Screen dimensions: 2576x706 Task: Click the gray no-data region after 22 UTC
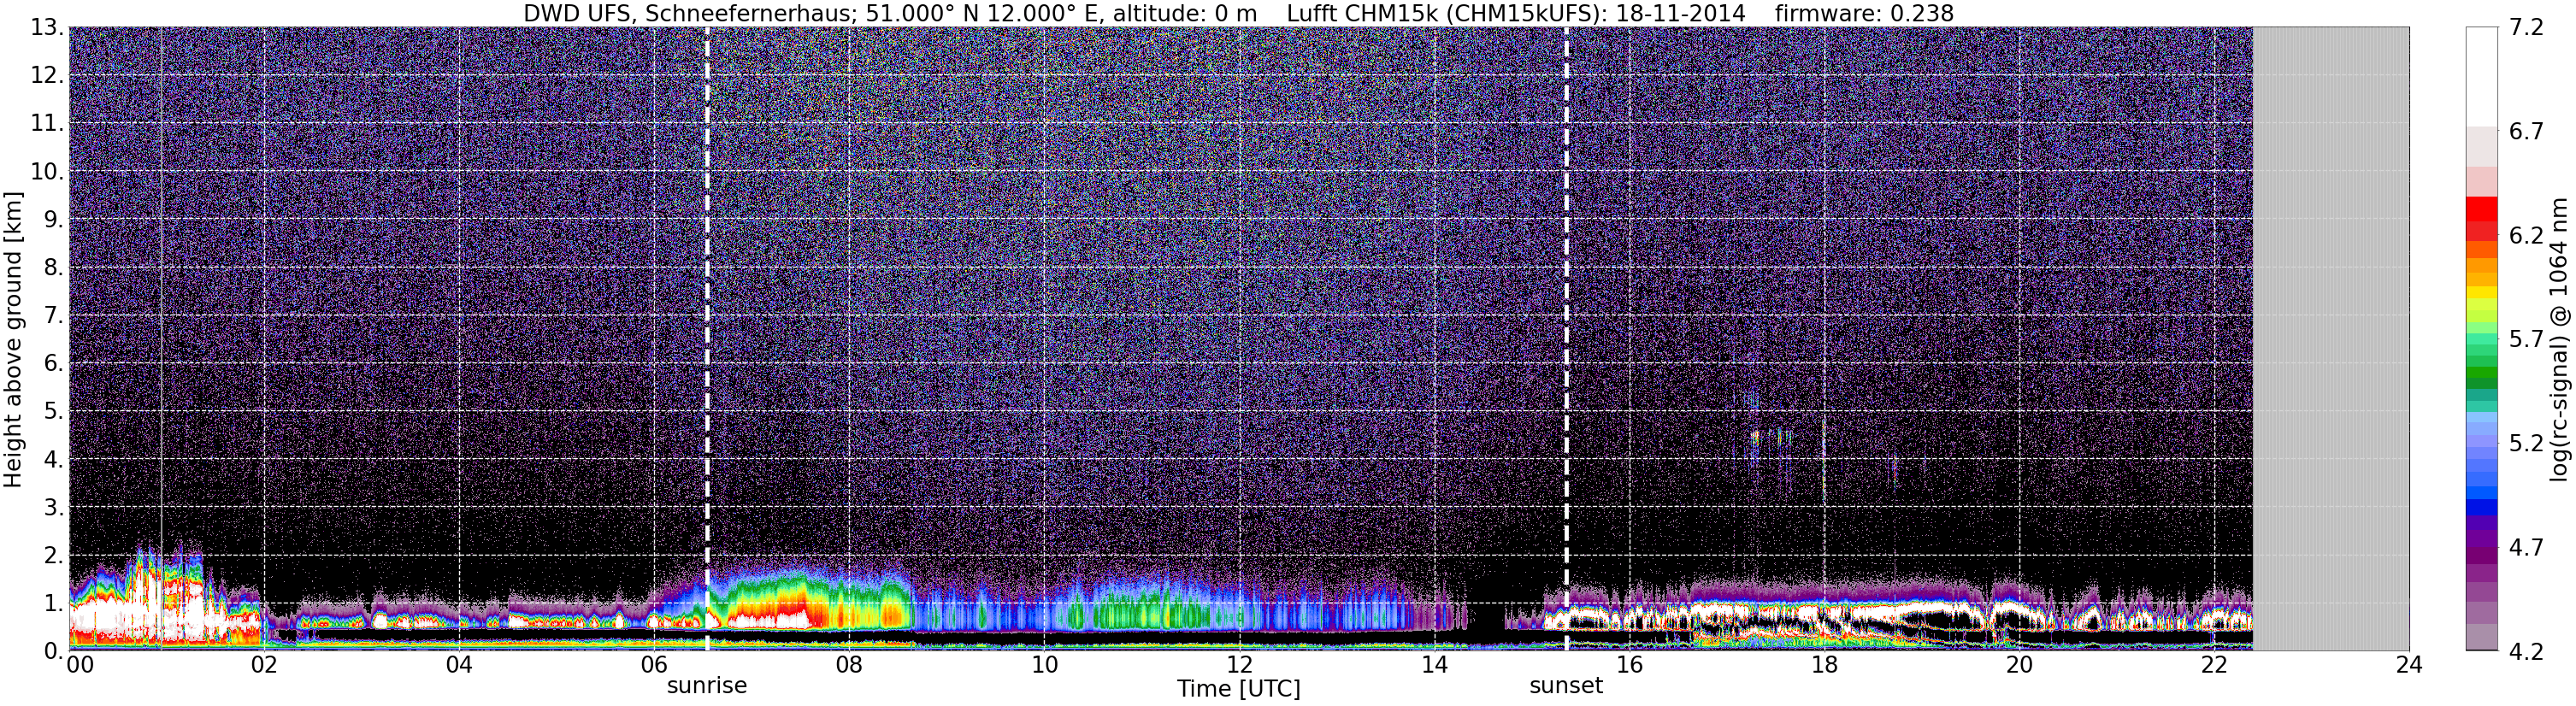pos(2330,338)
